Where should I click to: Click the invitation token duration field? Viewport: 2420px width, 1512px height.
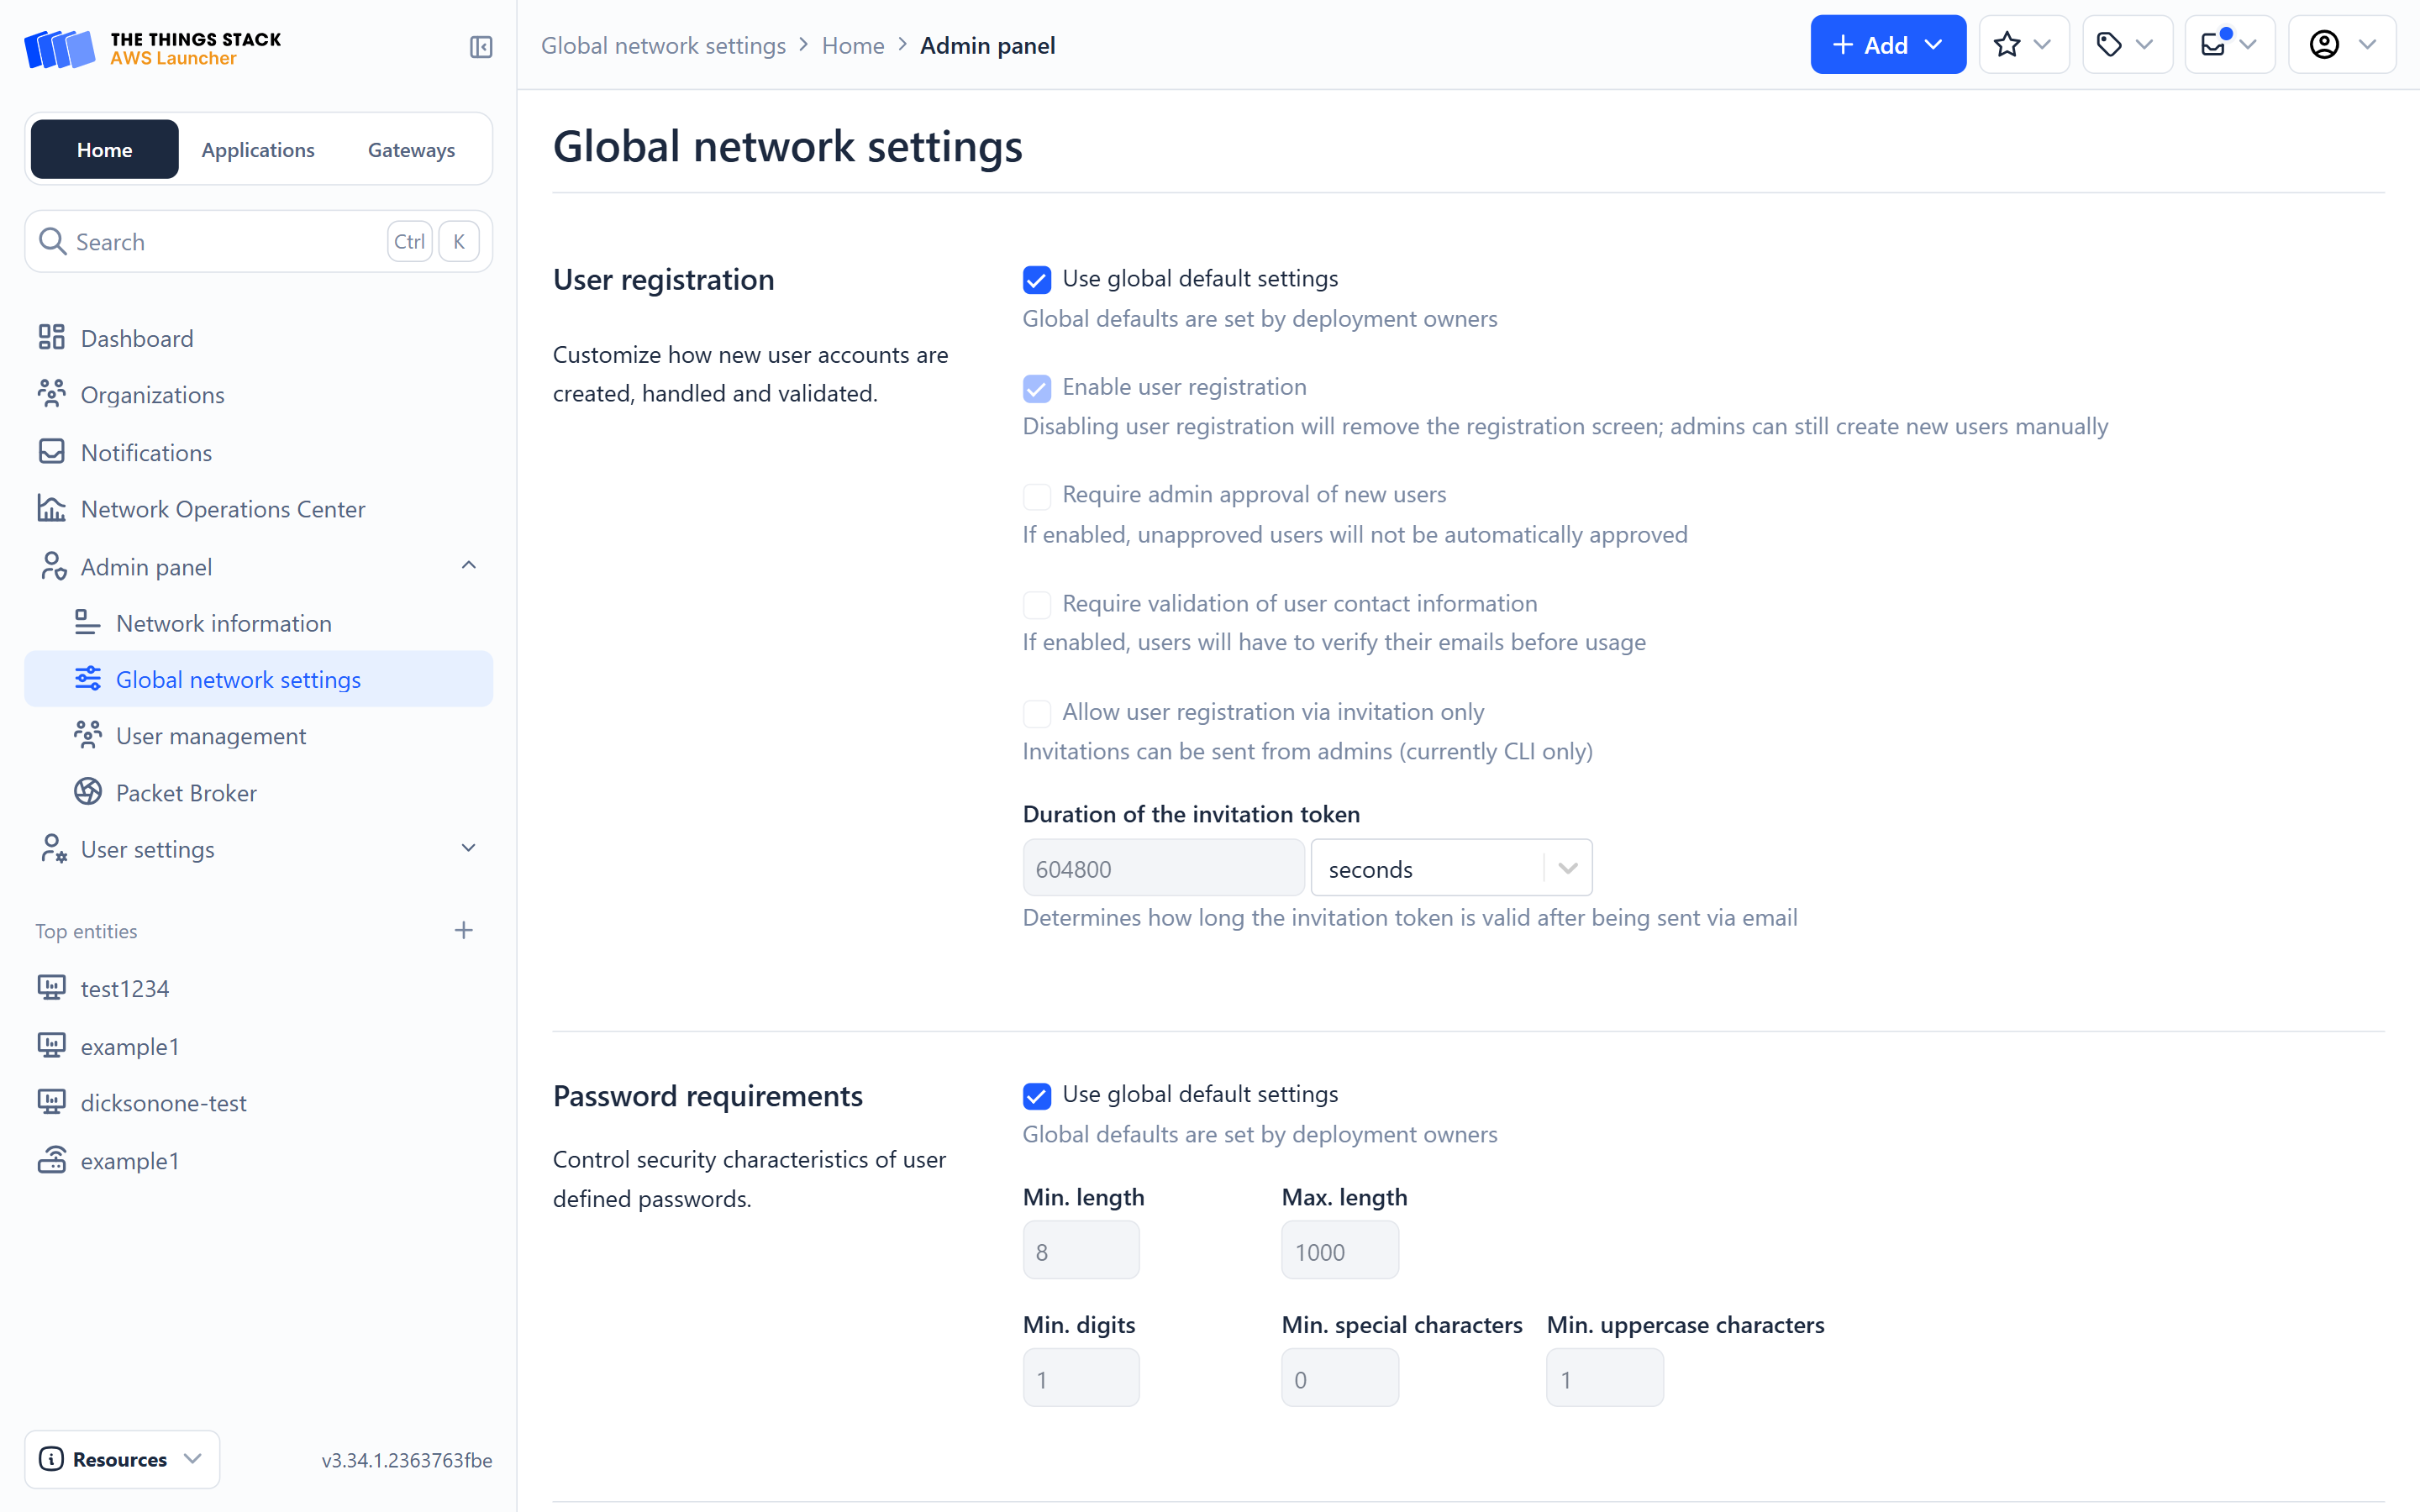tap(1163, 868)
